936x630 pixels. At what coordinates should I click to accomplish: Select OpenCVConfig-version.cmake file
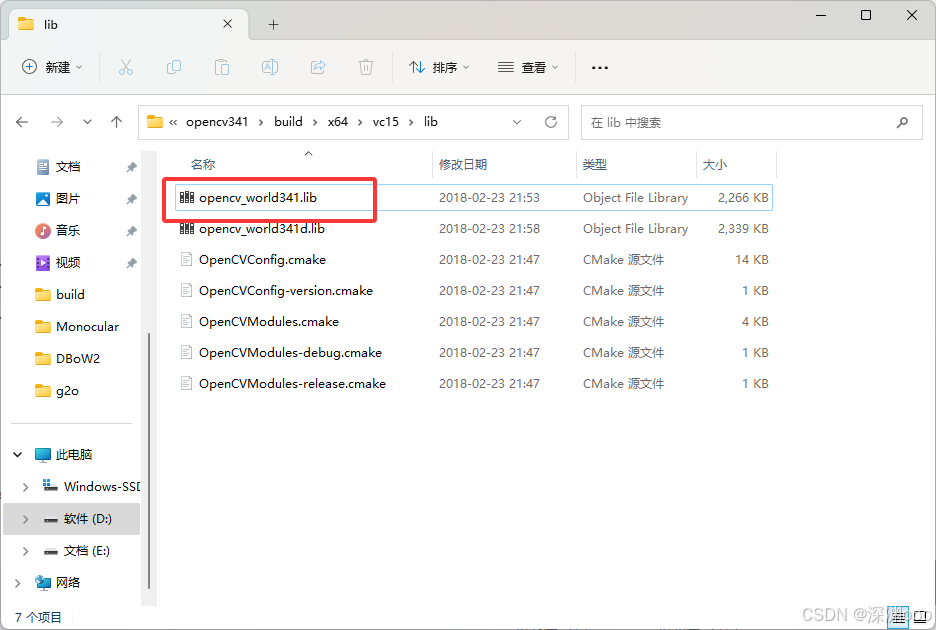coord(474,291)
